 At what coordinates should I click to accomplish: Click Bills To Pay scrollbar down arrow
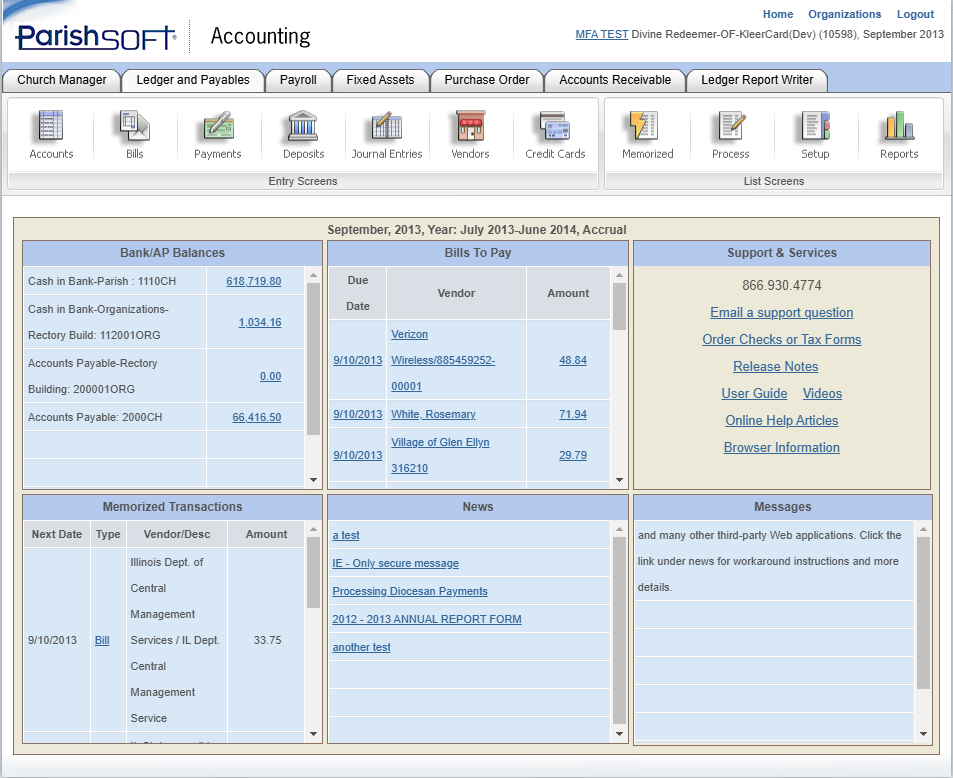tap(619, 480)
